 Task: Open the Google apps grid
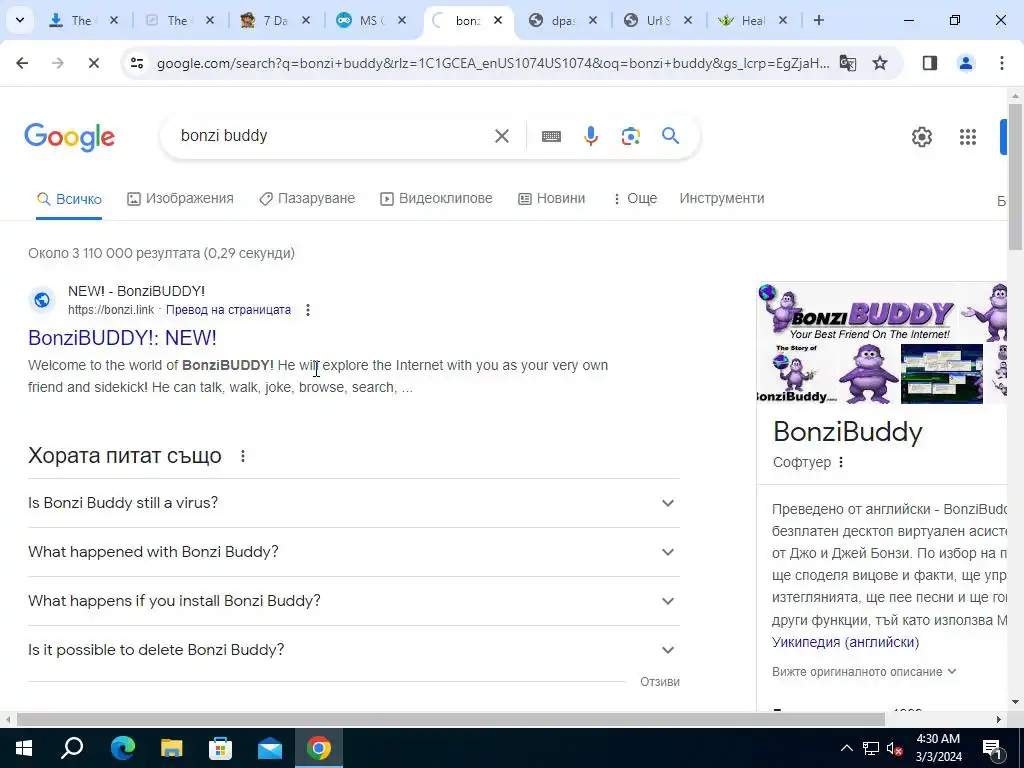(968, 136)
